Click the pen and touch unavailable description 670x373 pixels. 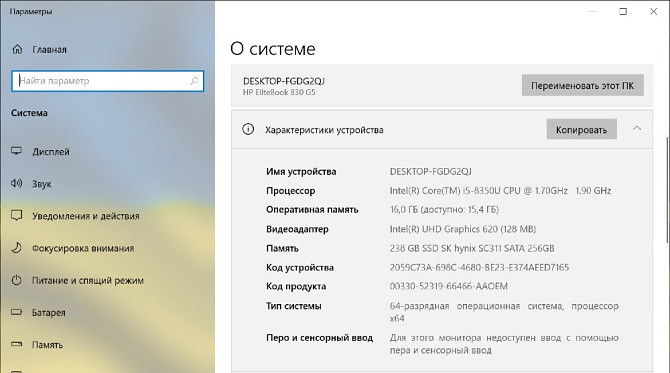tap(504, 344)
